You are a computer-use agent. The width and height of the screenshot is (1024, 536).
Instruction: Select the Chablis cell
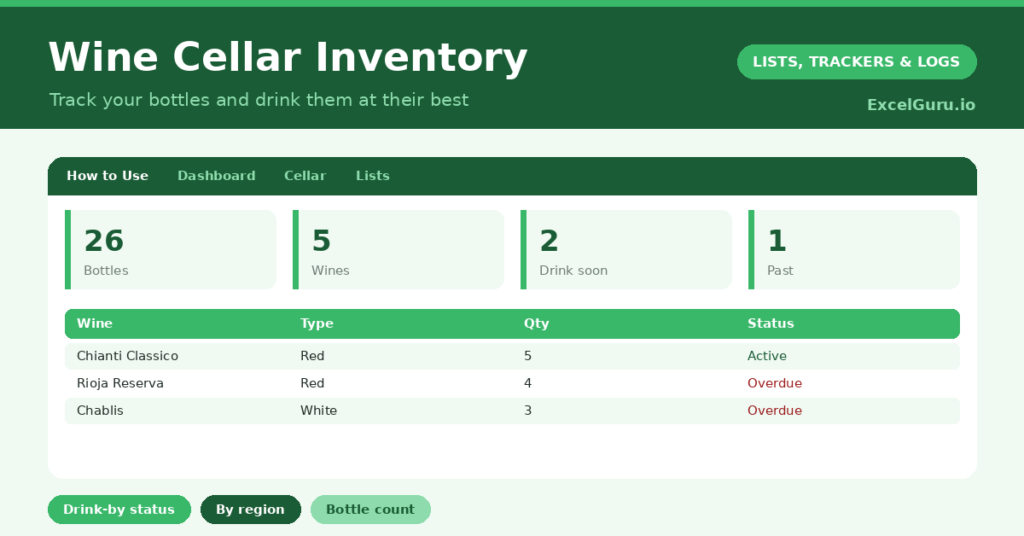[100, 411]
